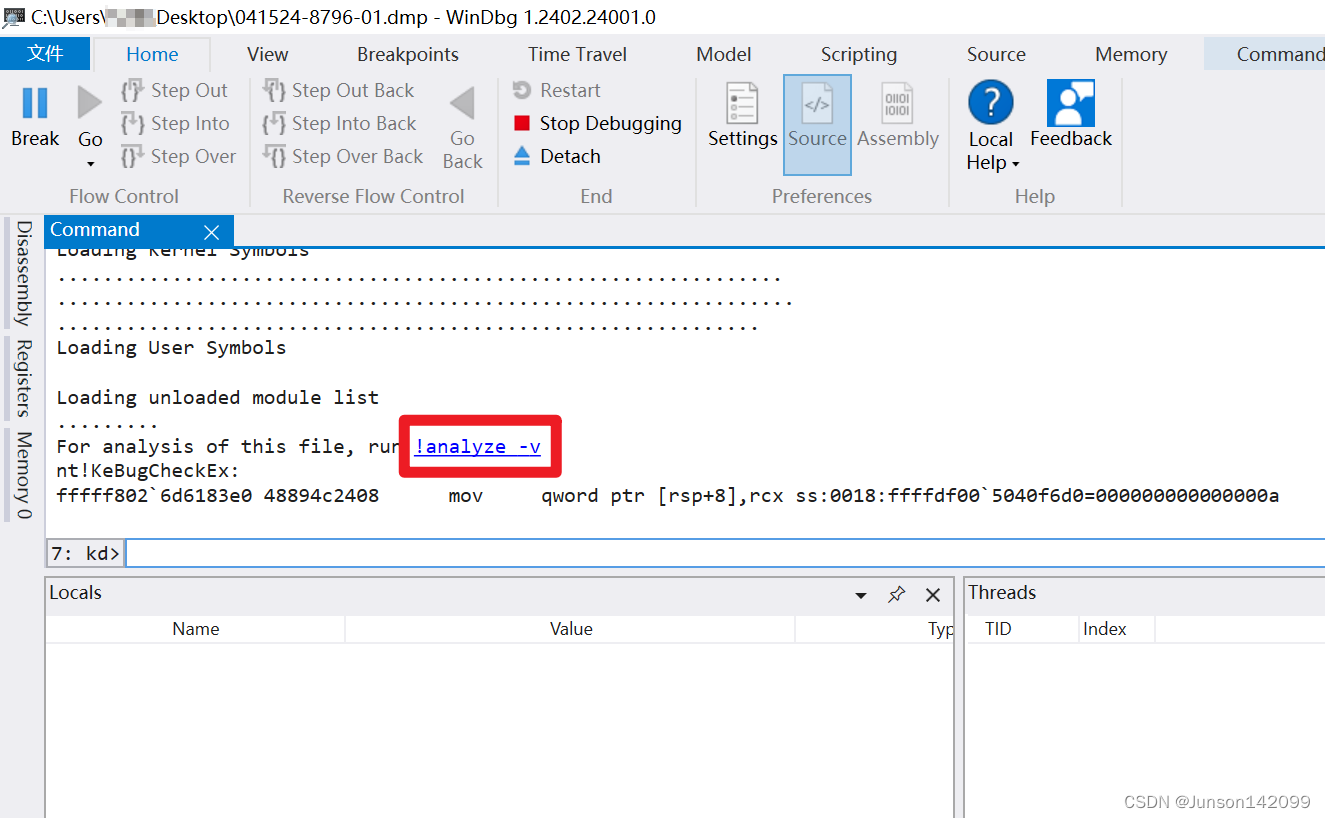This screenshot has height=818, width=1325.
Task: Open the Go dropdown arrow
Action: click(90, 164)
